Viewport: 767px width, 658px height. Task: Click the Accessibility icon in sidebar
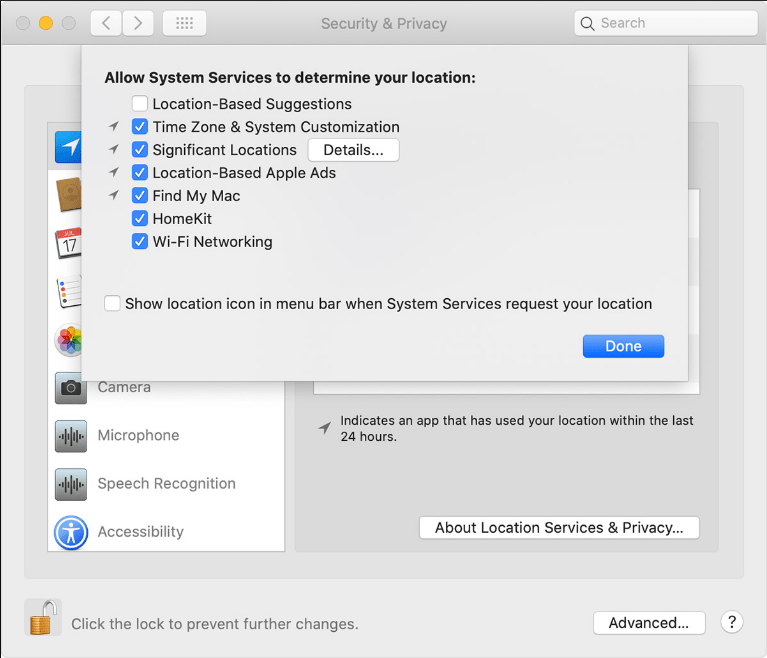(71, 532)
